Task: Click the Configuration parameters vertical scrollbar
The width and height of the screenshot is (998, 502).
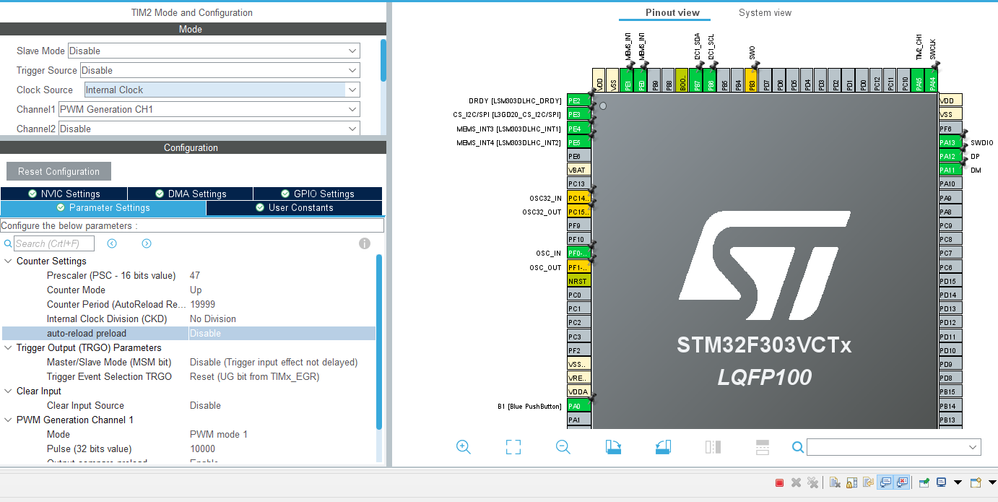Action: [379, 342]
